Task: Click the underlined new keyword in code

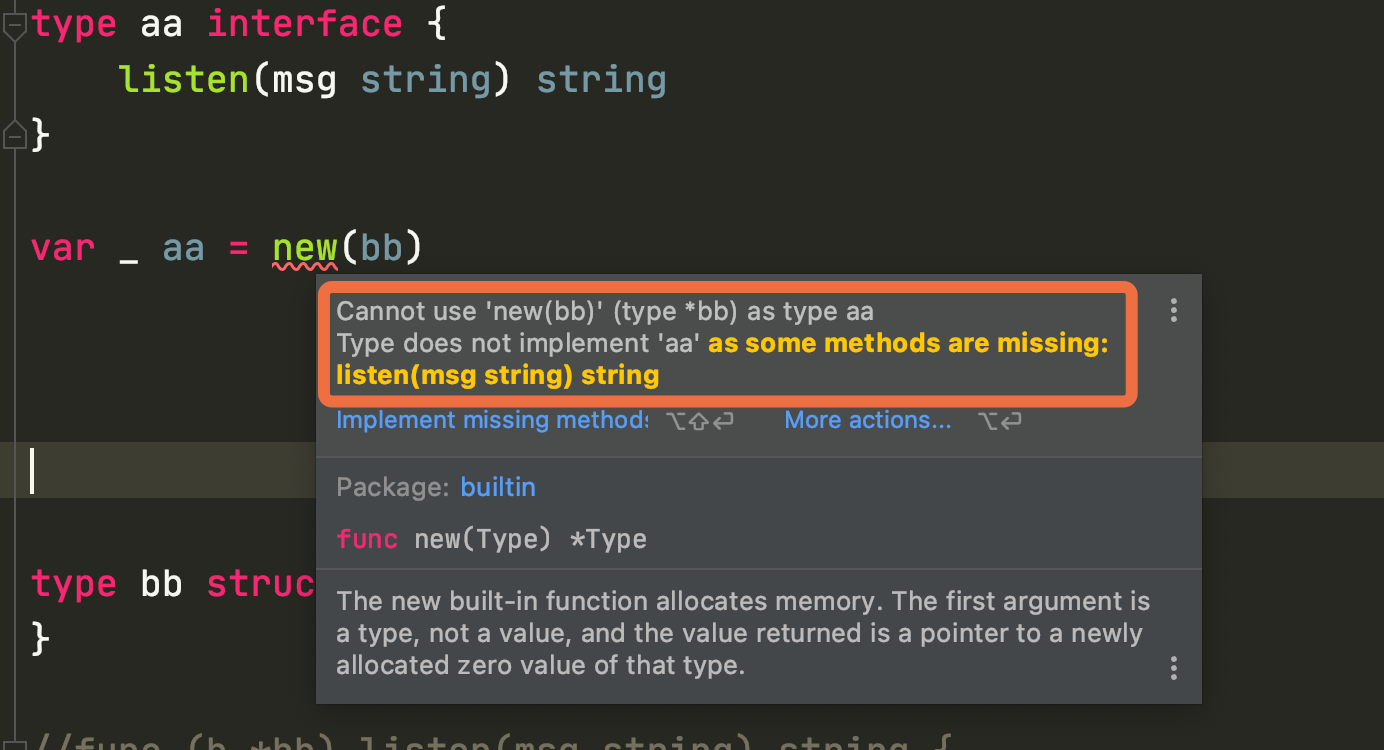Action: (305, 247)
